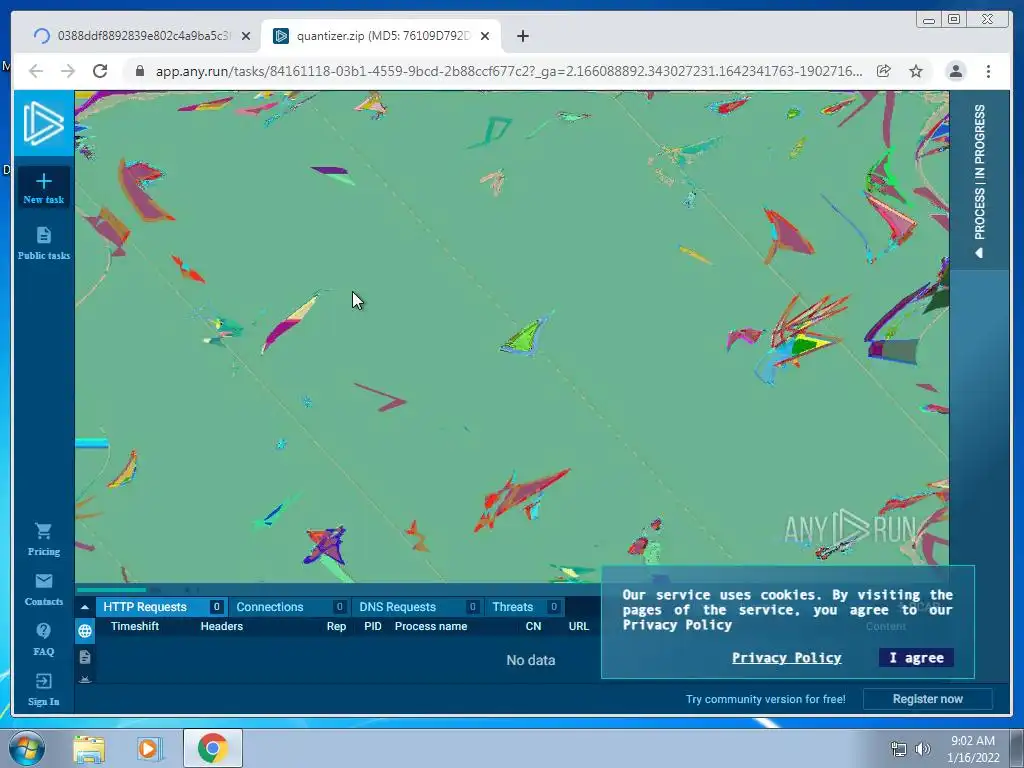
Task: Collapse the bottom panel with up arrow
Action: tap(85, 607)
